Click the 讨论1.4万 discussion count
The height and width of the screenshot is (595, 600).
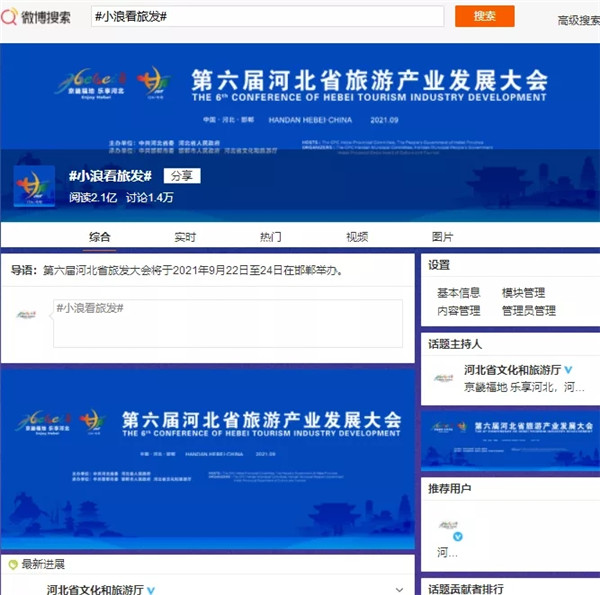click(150, 197)
